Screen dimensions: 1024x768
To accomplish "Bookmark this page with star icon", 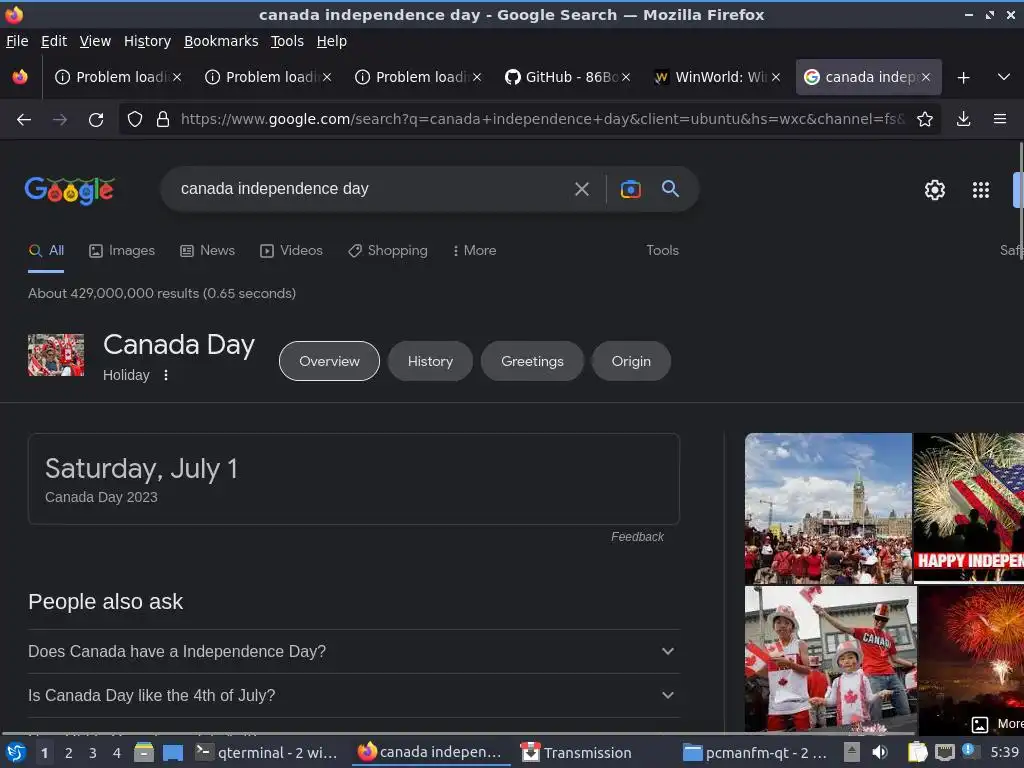I will click(924, 119).
